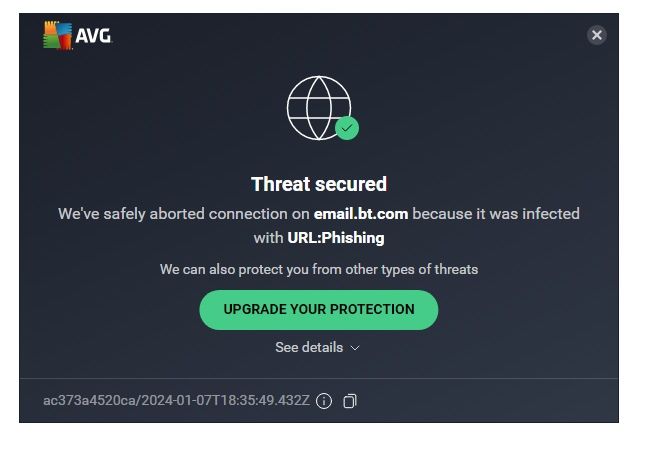Click the green checkmark badge
Screen dimensions: 656x458
(x=347, y=128)
